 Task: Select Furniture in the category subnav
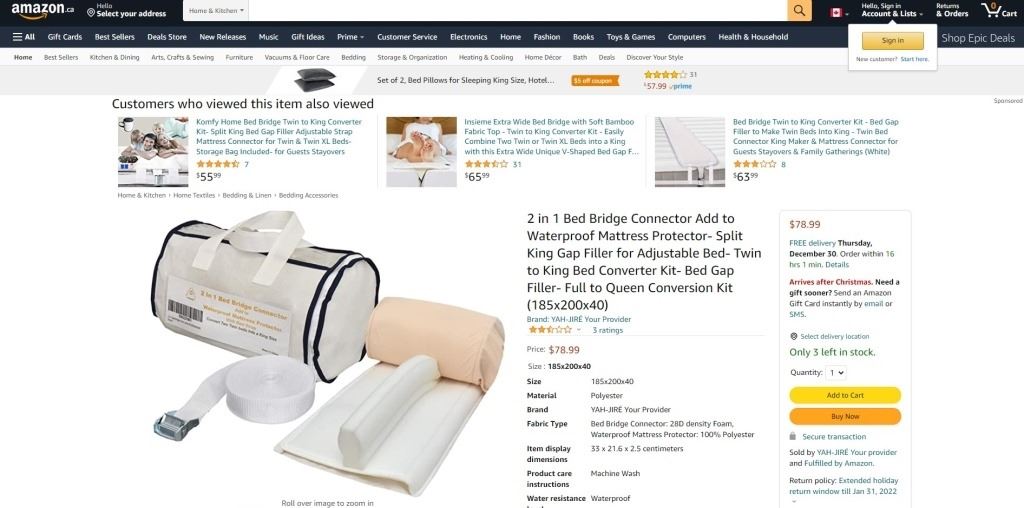239,57
